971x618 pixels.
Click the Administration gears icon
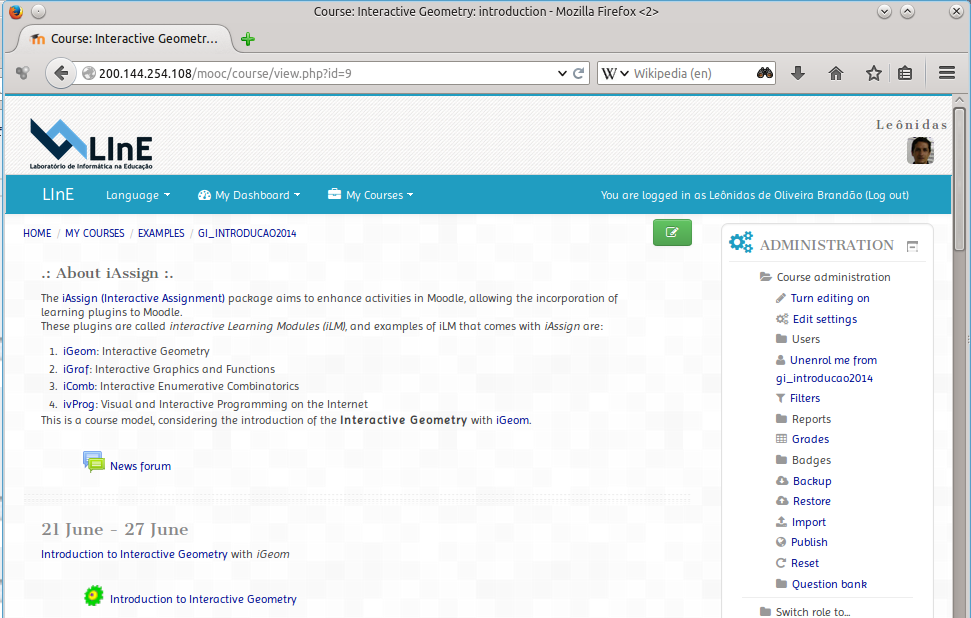pos(741,242)
